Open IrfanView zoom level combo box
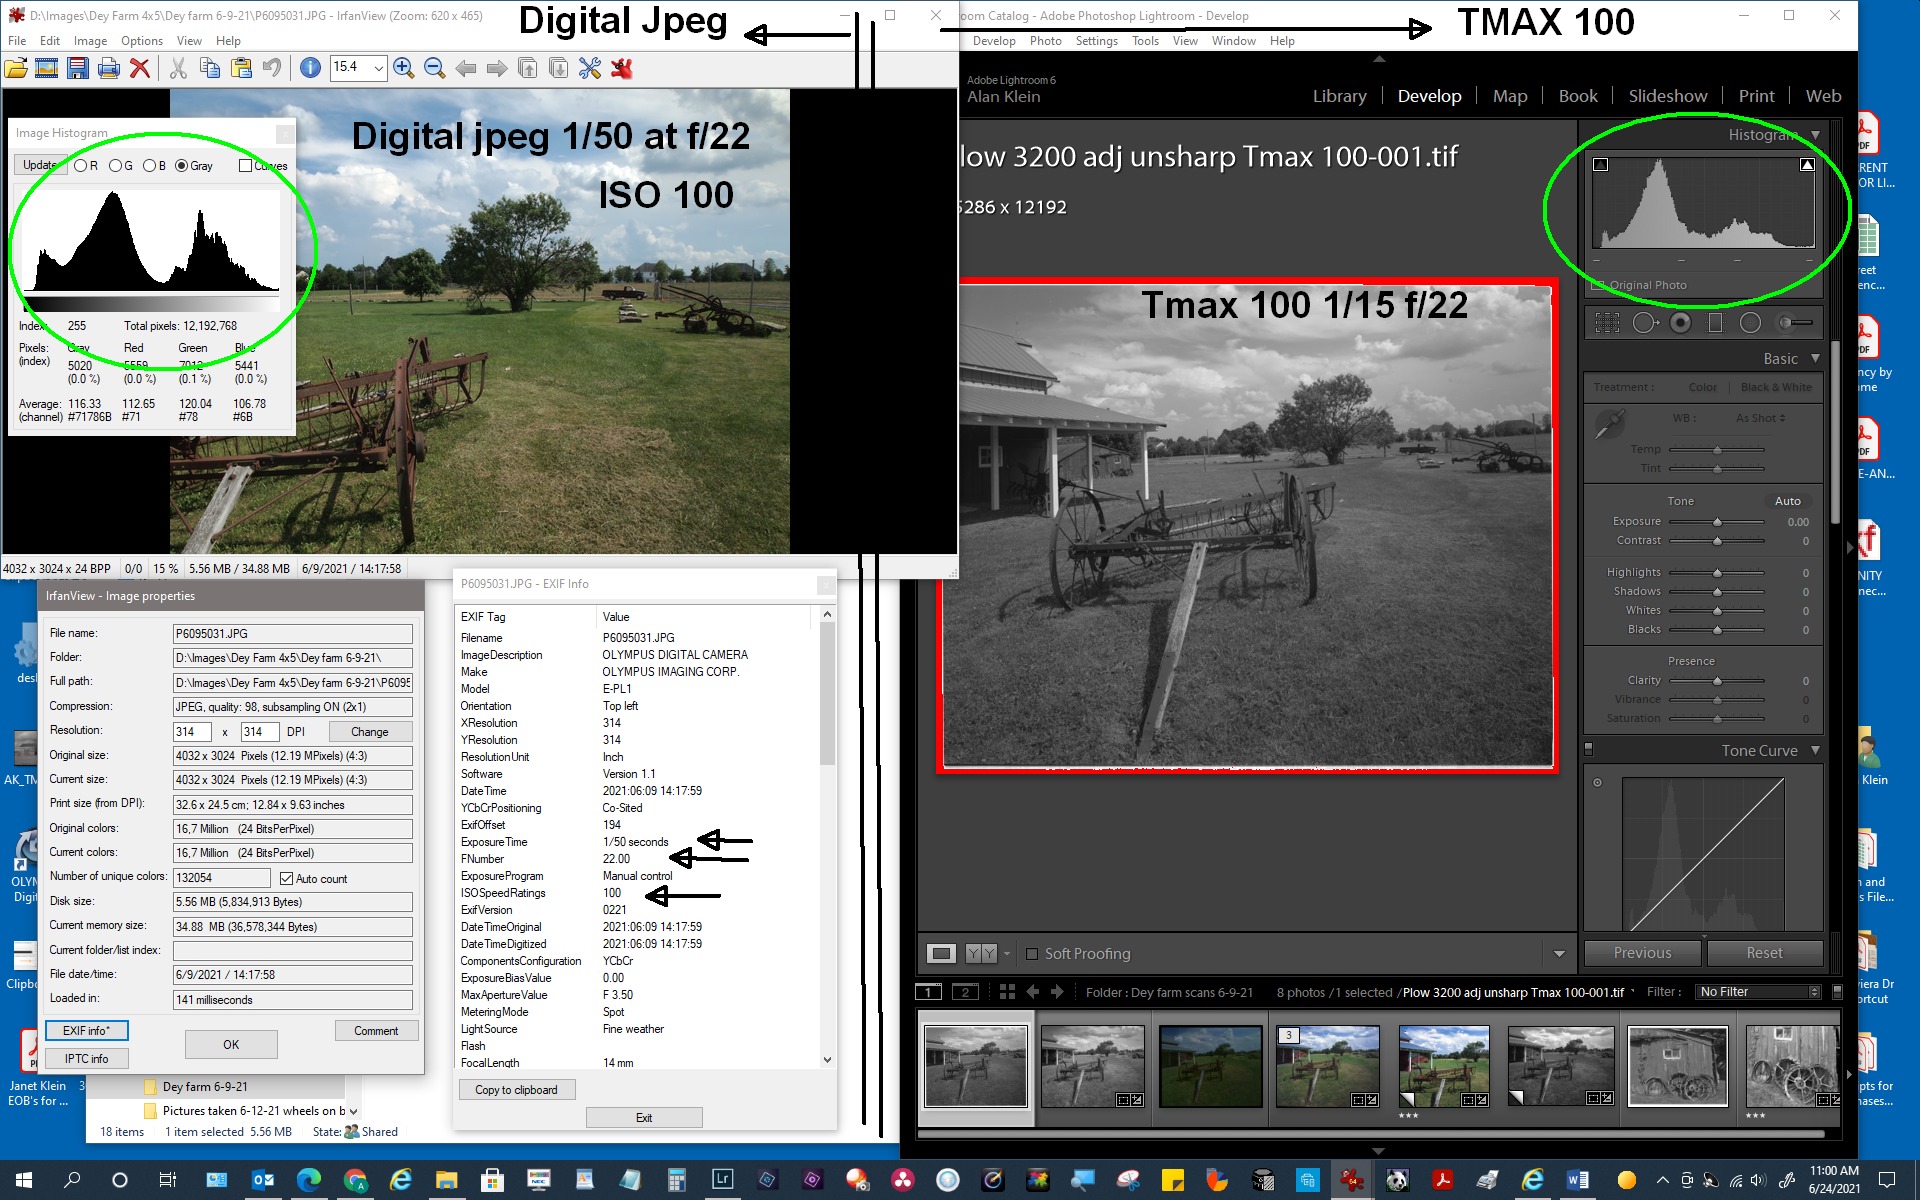This screenshot has height=1200, width=1920. click(358, 68)
